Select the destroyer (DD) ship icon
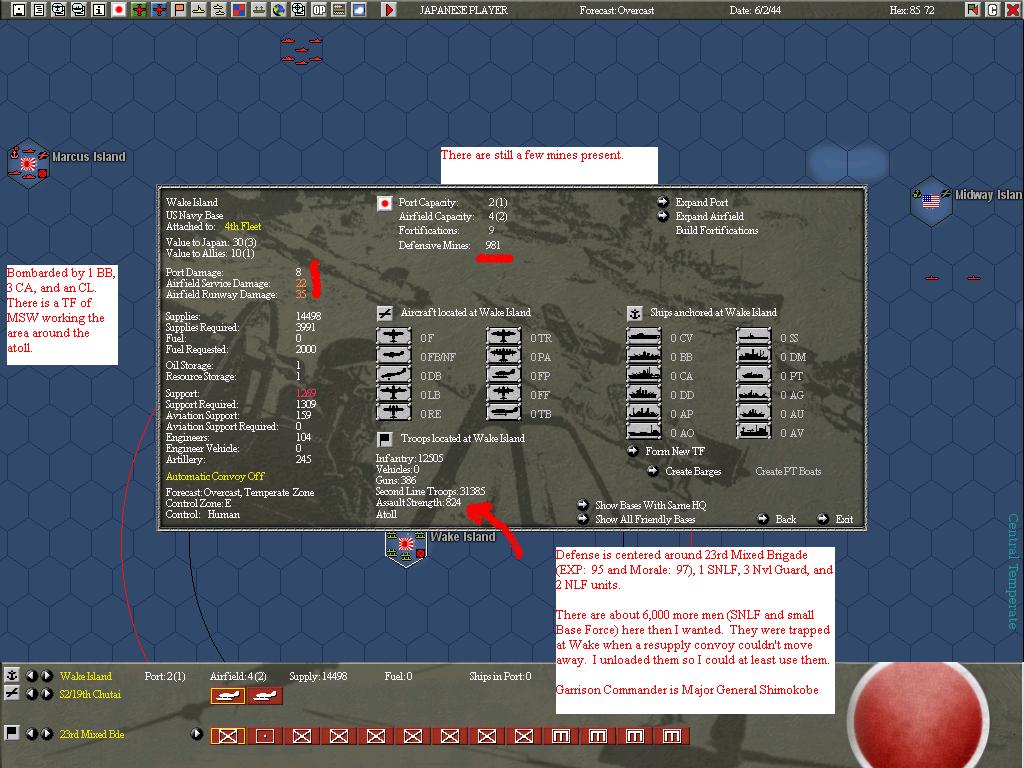This screenshot has width=1024, height=768. [x=644, y=394]
